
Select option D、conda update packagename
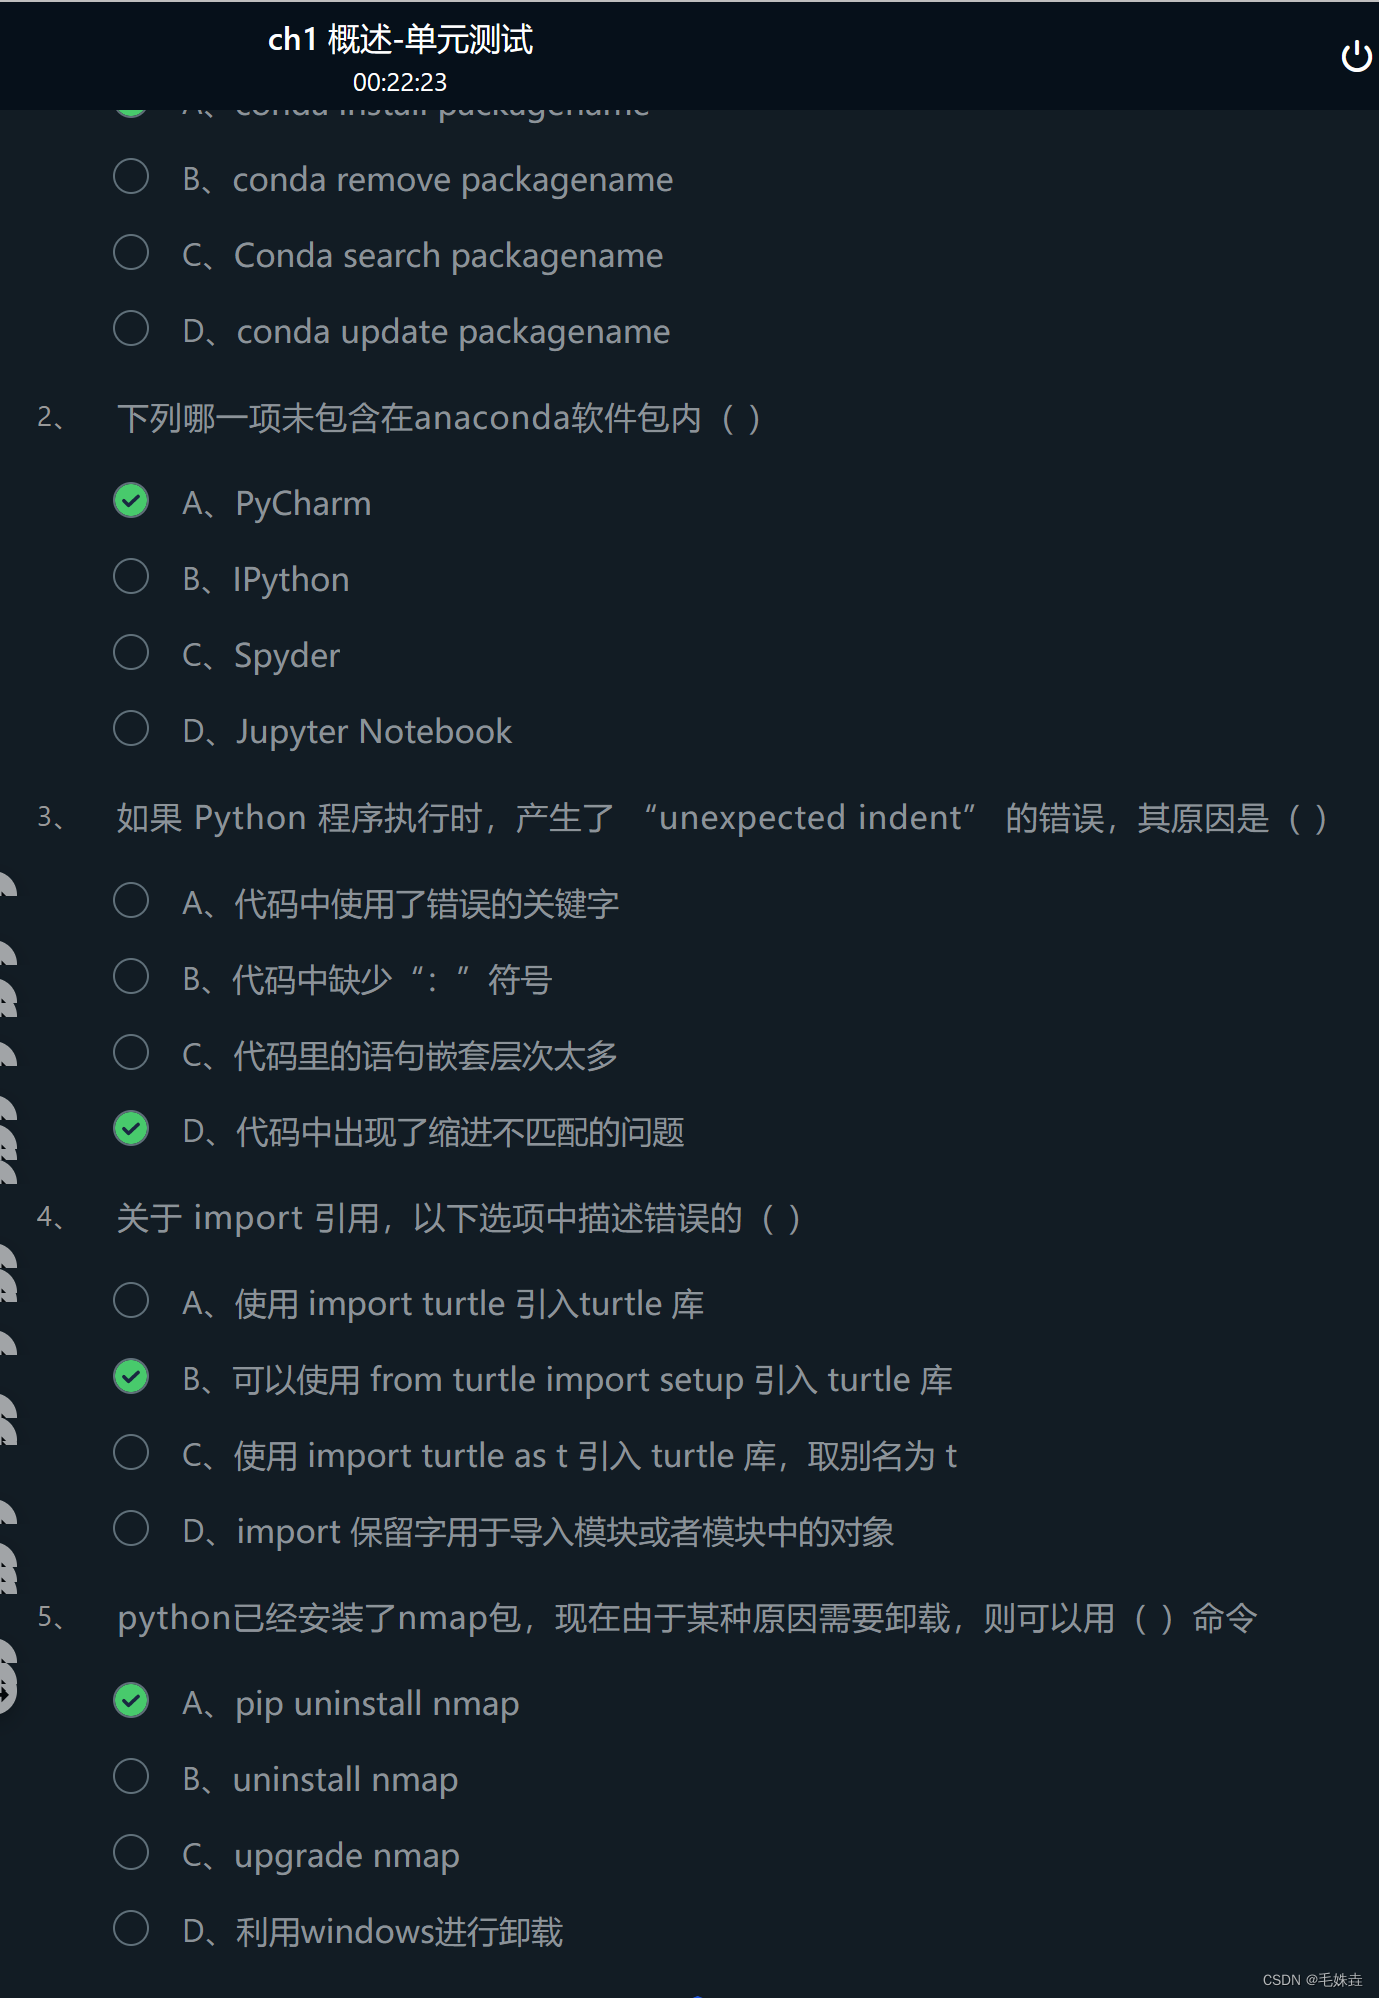(x=130, y=327)
